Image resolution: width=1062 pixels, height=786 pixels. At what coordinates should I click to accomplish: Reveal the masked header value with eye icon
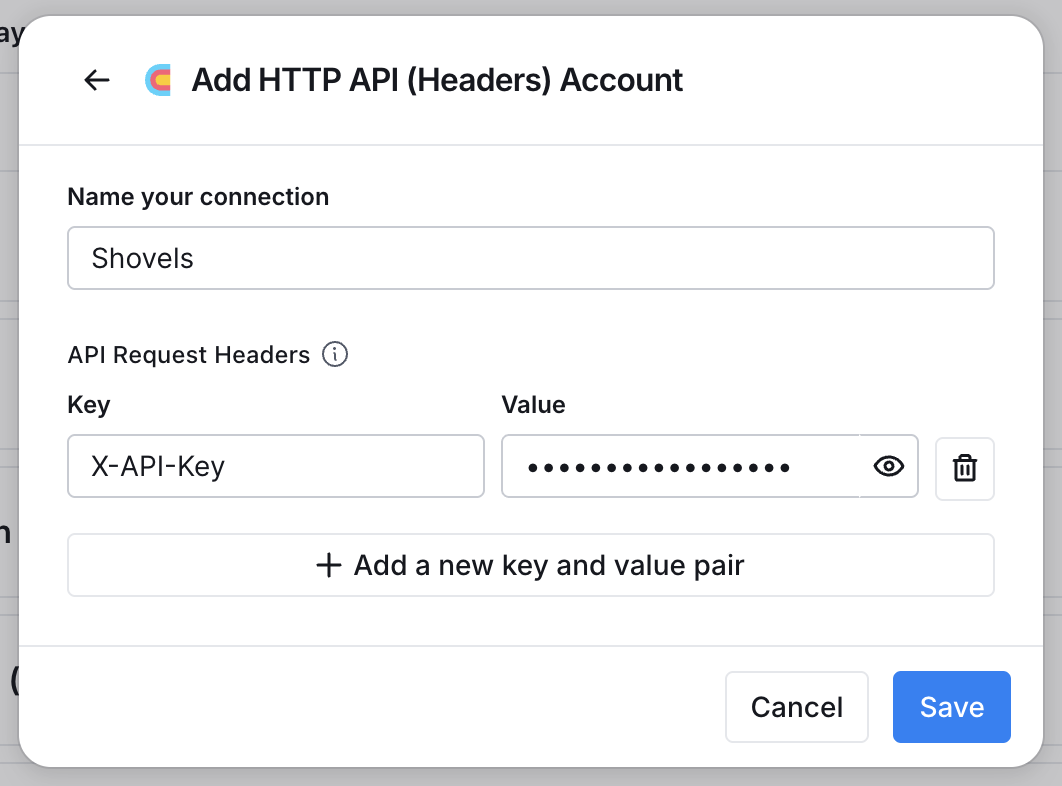coord(889,466)
